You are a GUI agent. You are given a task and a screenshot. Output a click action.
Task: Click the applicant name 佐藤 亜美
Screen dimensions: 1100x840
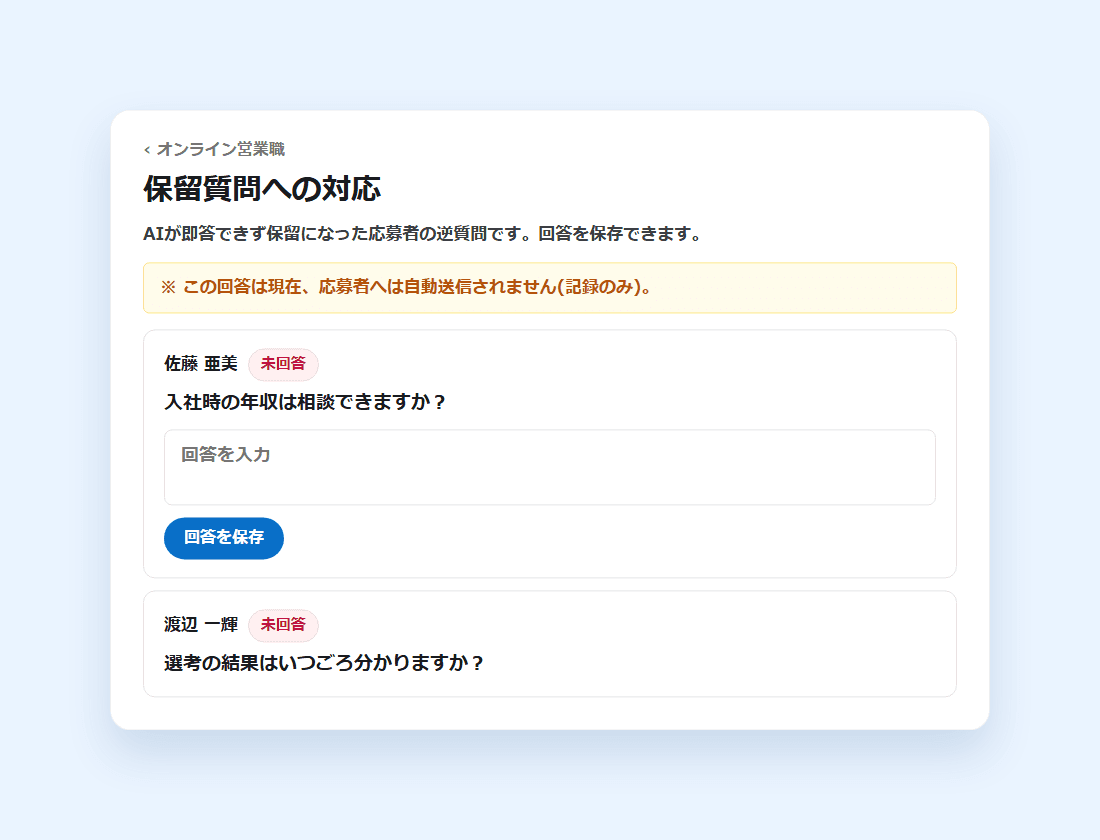coord(201,364)
